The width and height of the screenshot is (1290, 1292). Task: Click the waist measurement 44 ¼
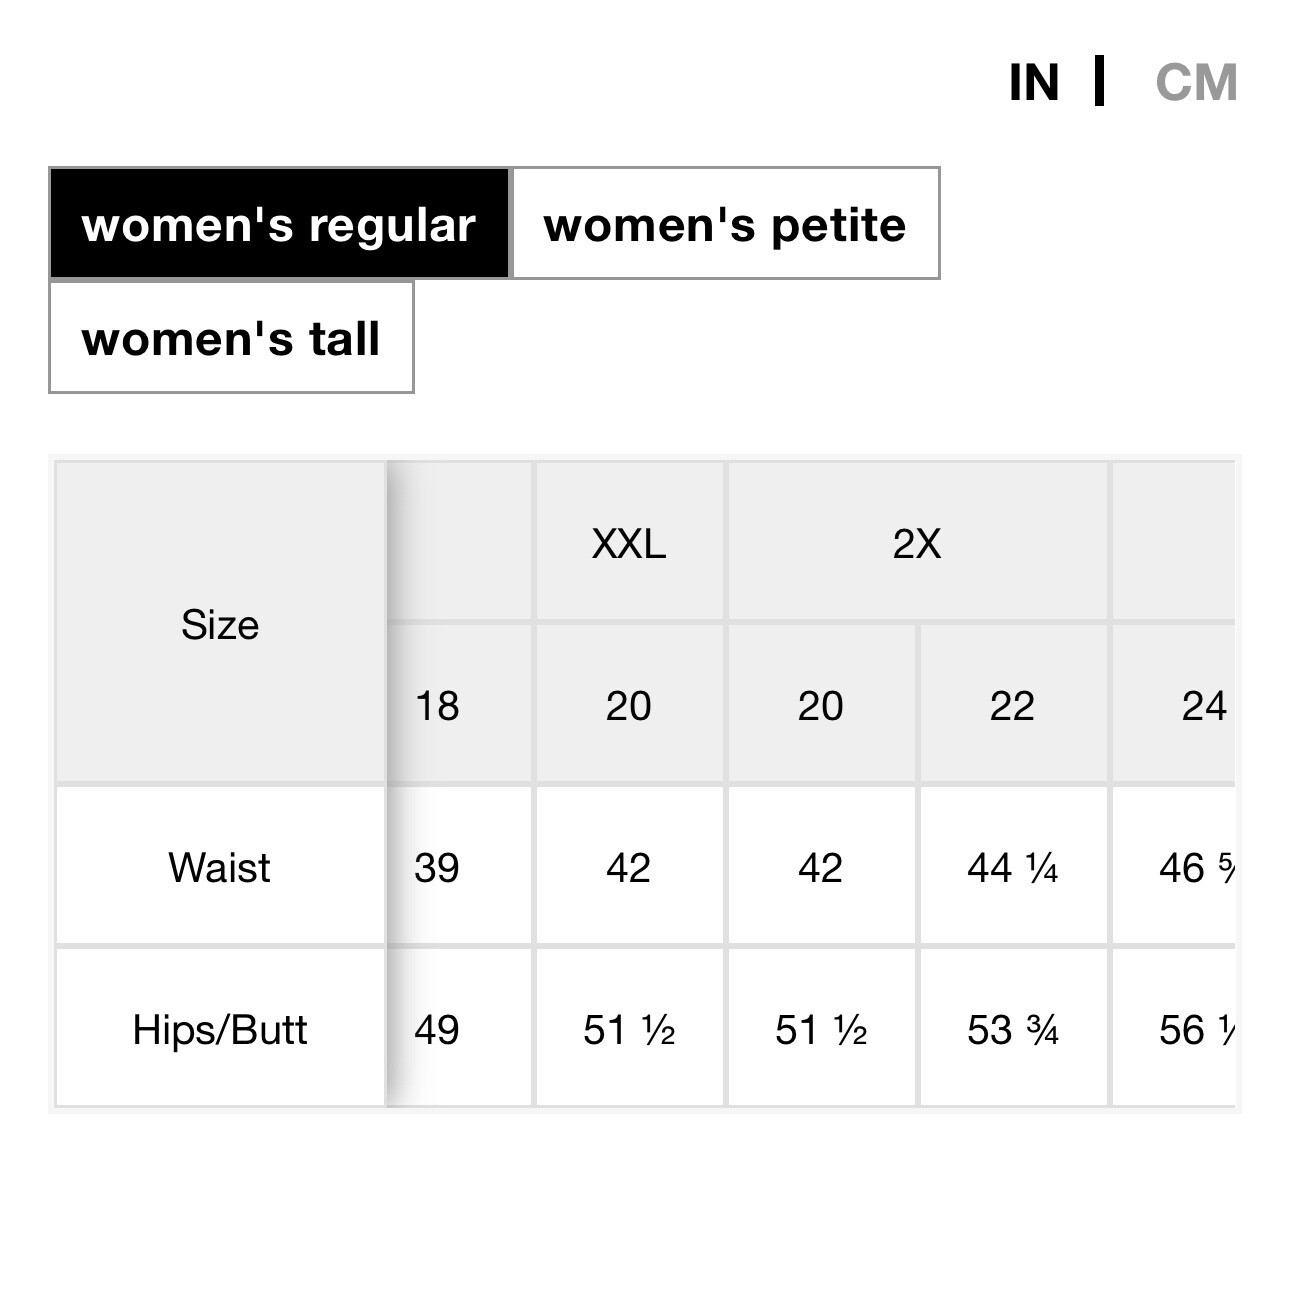click(x=1012, y=868)
